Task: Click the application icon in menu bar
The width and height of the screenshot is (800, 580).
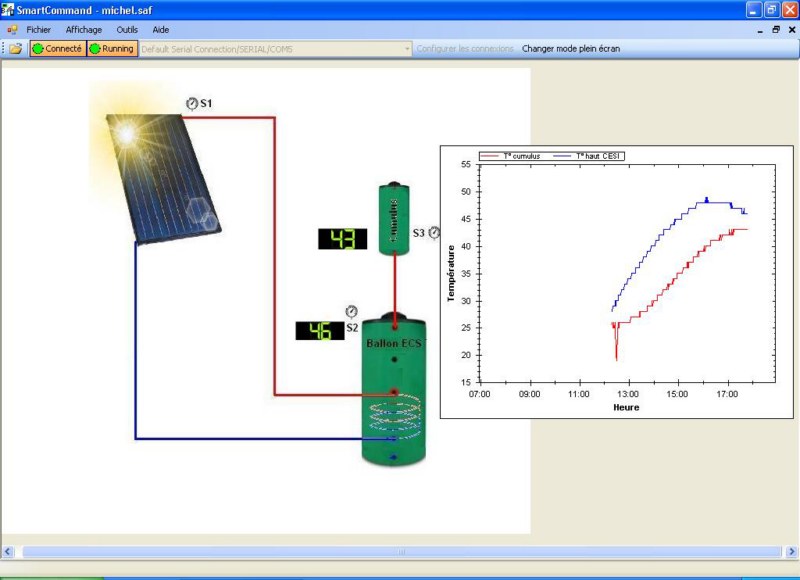Action: [12, 30]
